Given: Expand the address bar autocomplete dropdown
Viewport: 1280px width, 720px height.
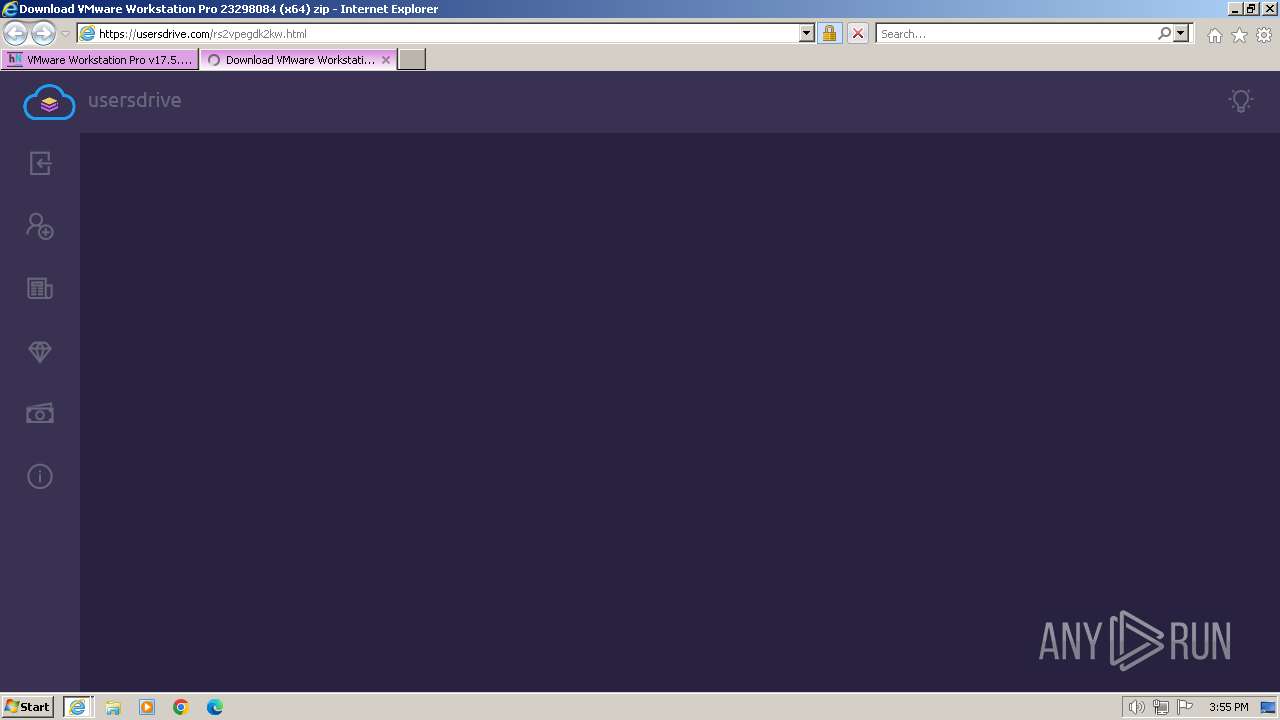Looking at the screenshot, I should click(807, 33).
